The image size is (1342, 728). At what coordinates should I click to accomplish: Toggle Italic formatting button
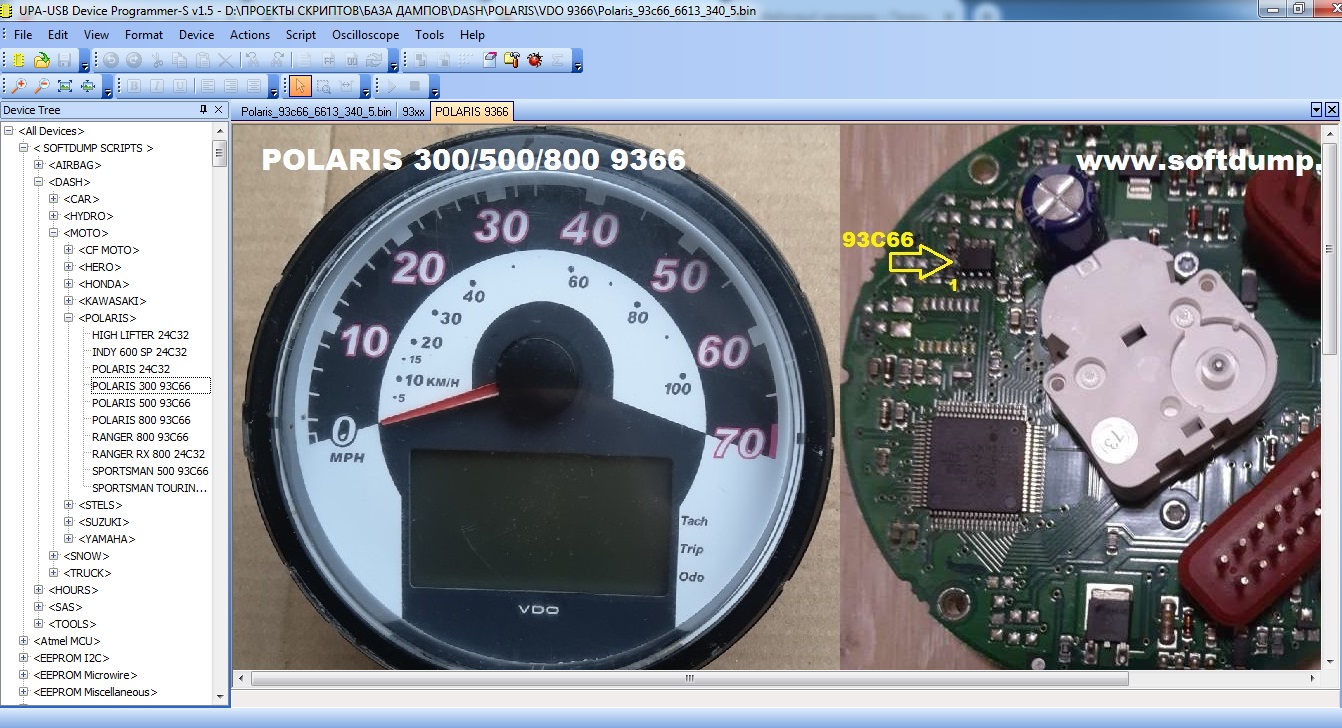[157, 86]
